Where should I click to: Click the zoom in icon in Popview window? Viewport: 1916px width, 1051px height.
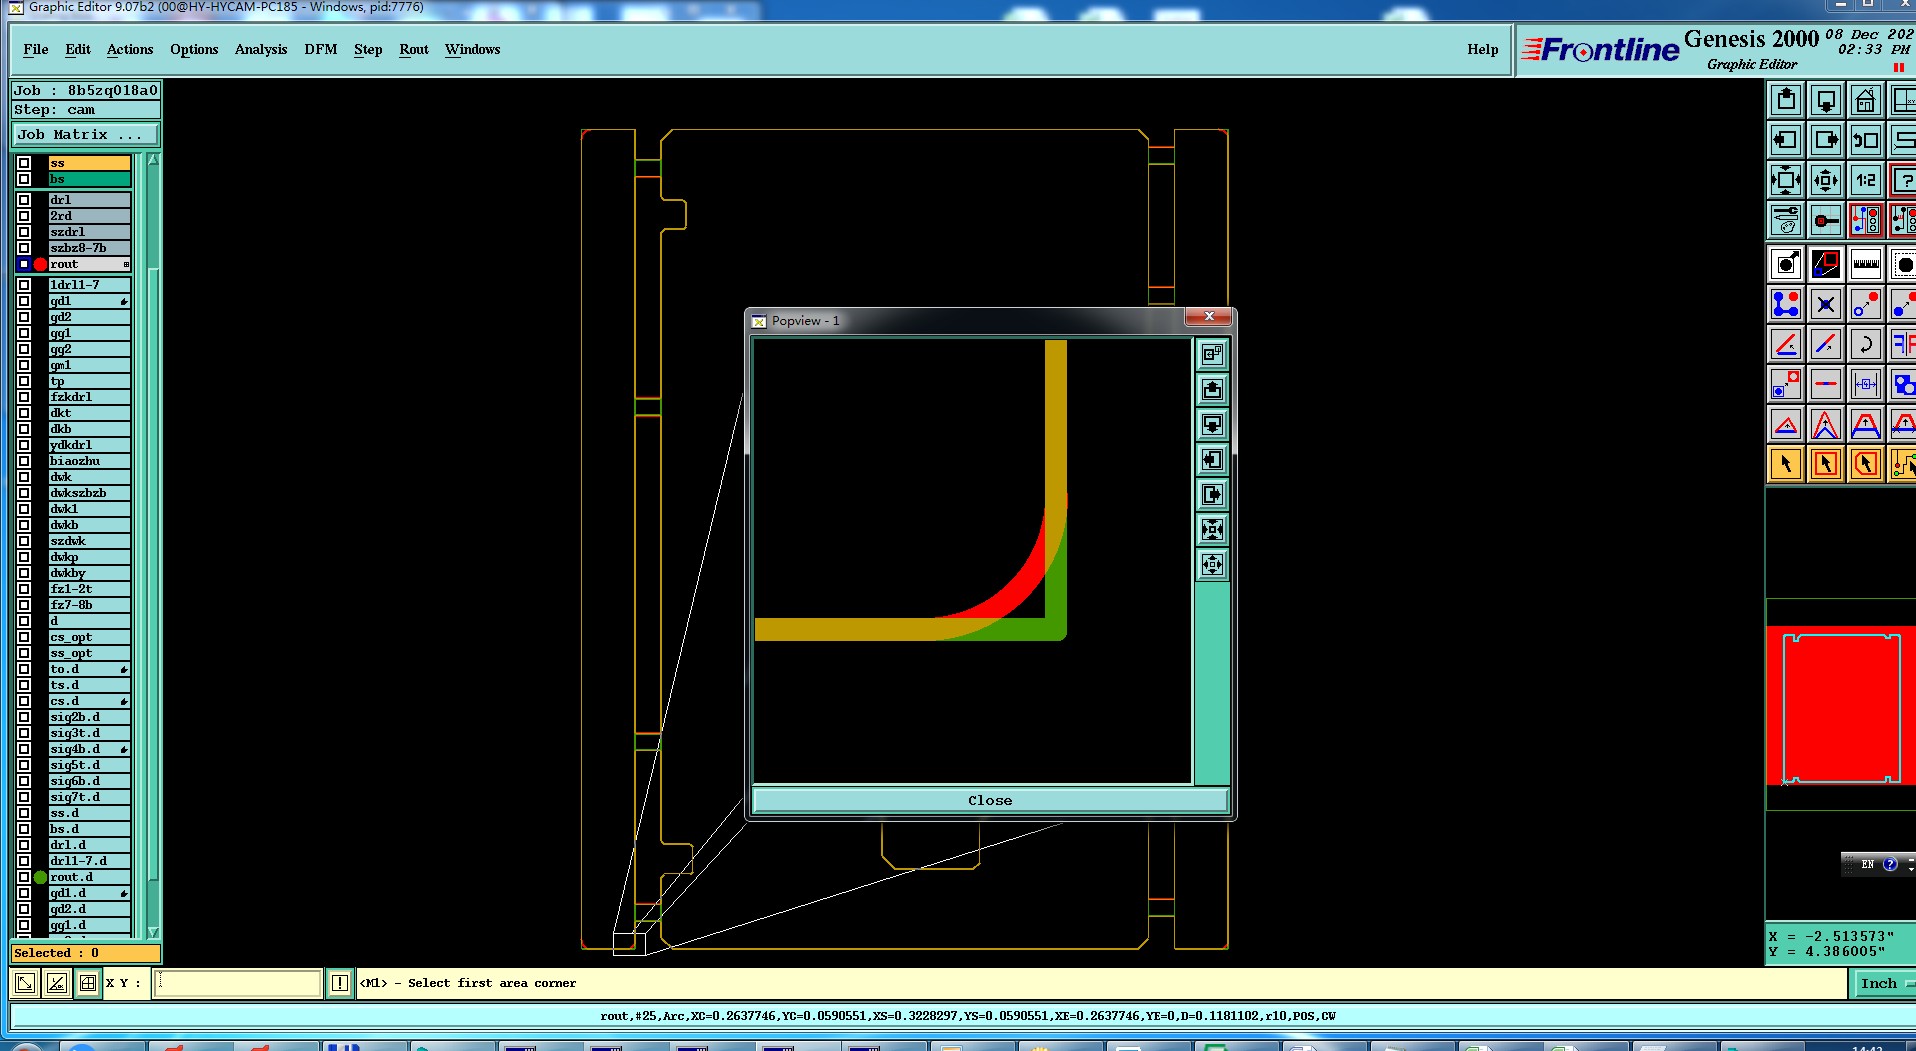click(1212, 530)
